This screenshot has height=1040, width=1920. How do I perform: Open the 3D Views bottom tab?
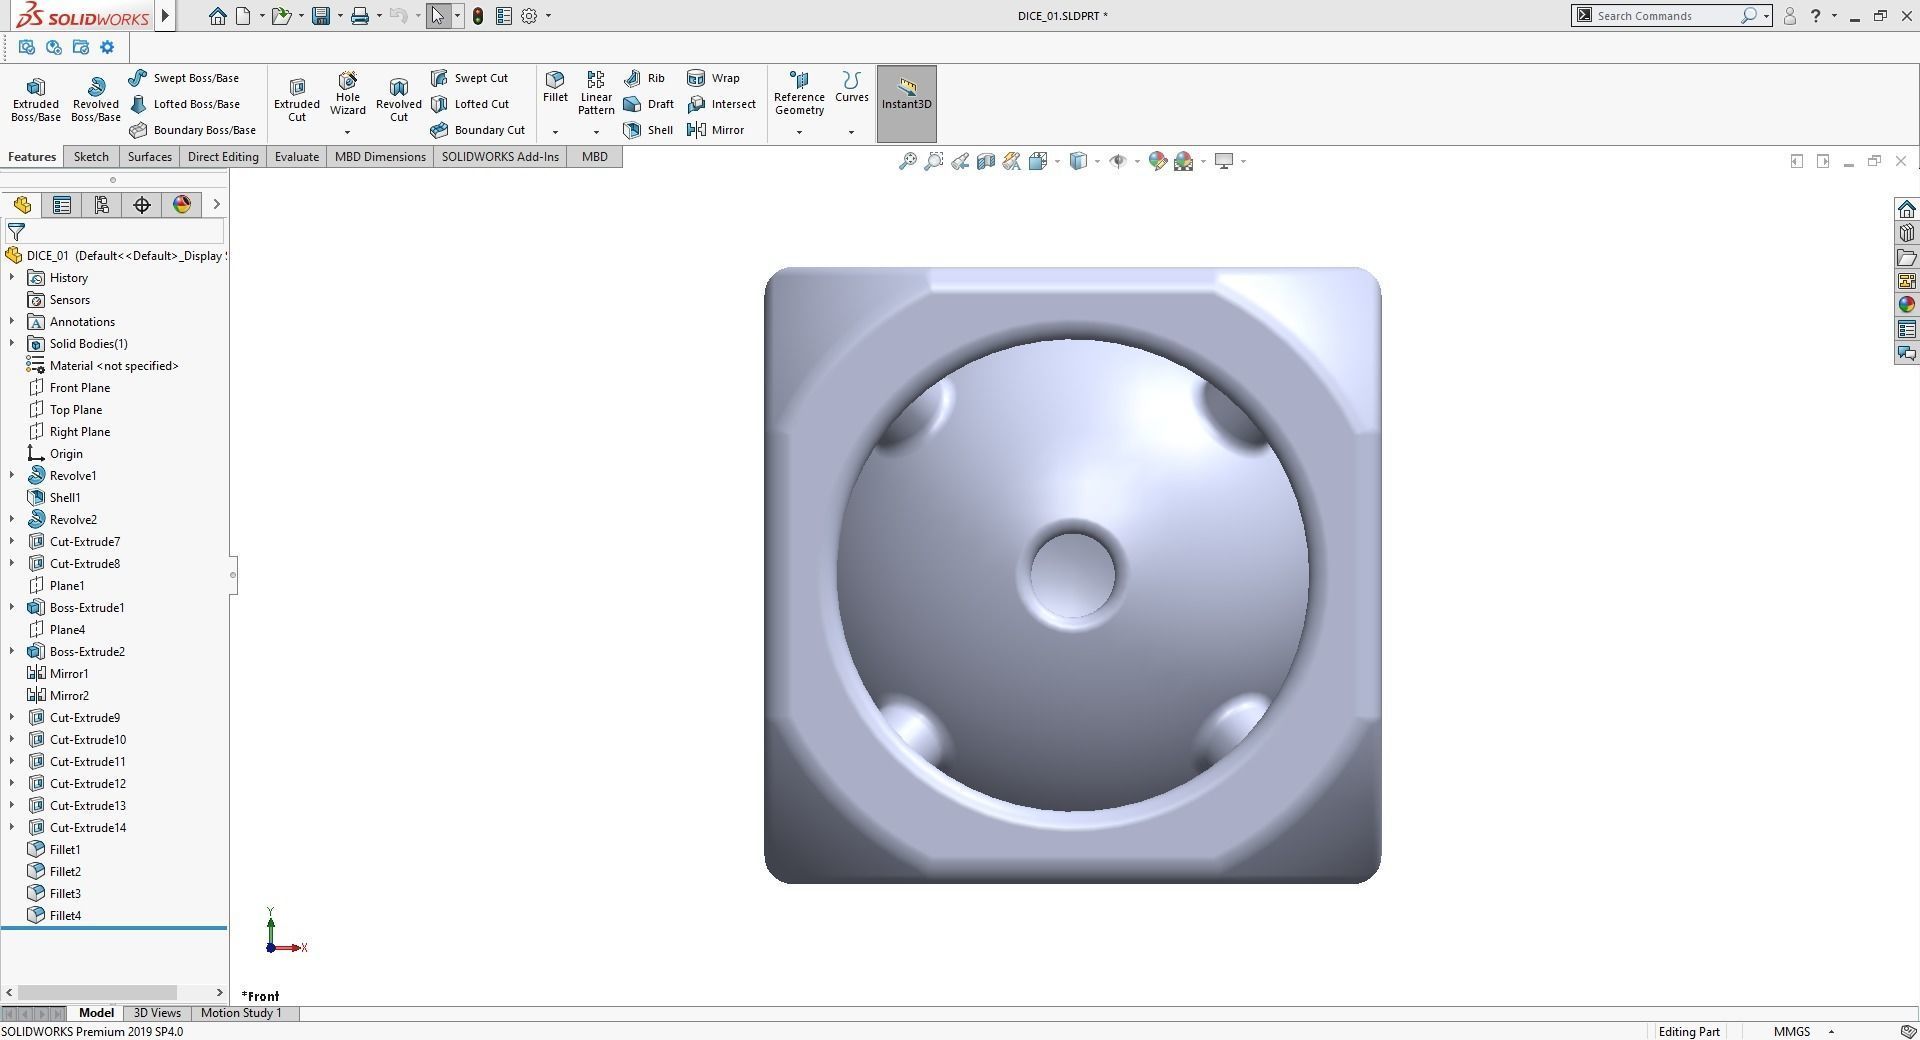pyautogui.click(x=157, y=1013)
